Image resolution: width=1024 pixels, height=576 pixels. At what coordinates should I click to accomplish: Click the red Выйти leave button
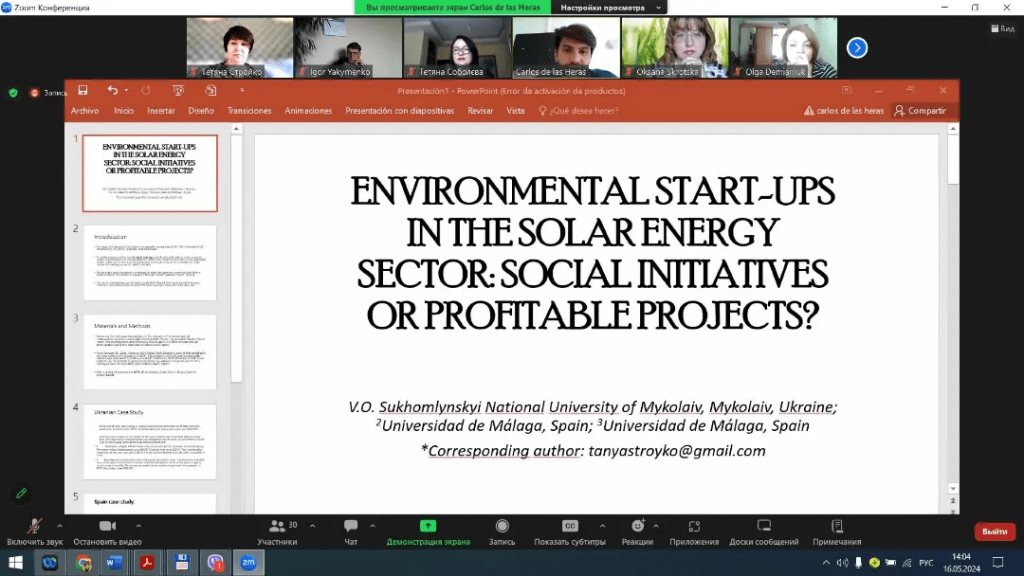(994, 532)
